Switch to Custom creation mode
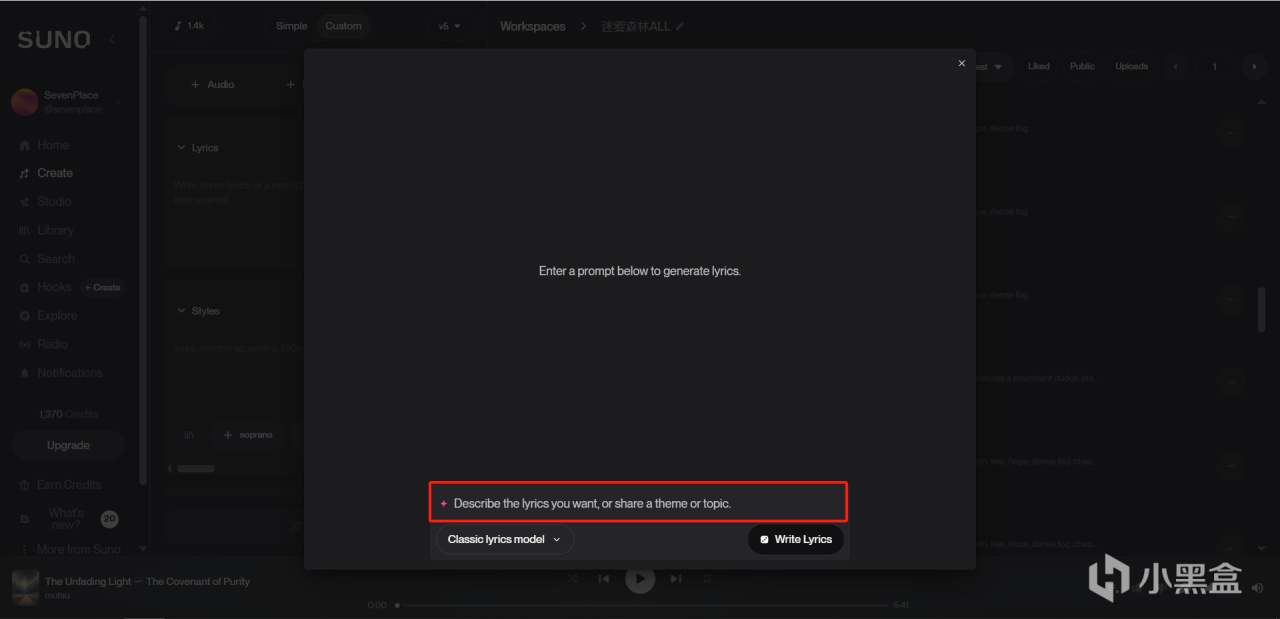1280x619 pixels. (x=343, y=26)
